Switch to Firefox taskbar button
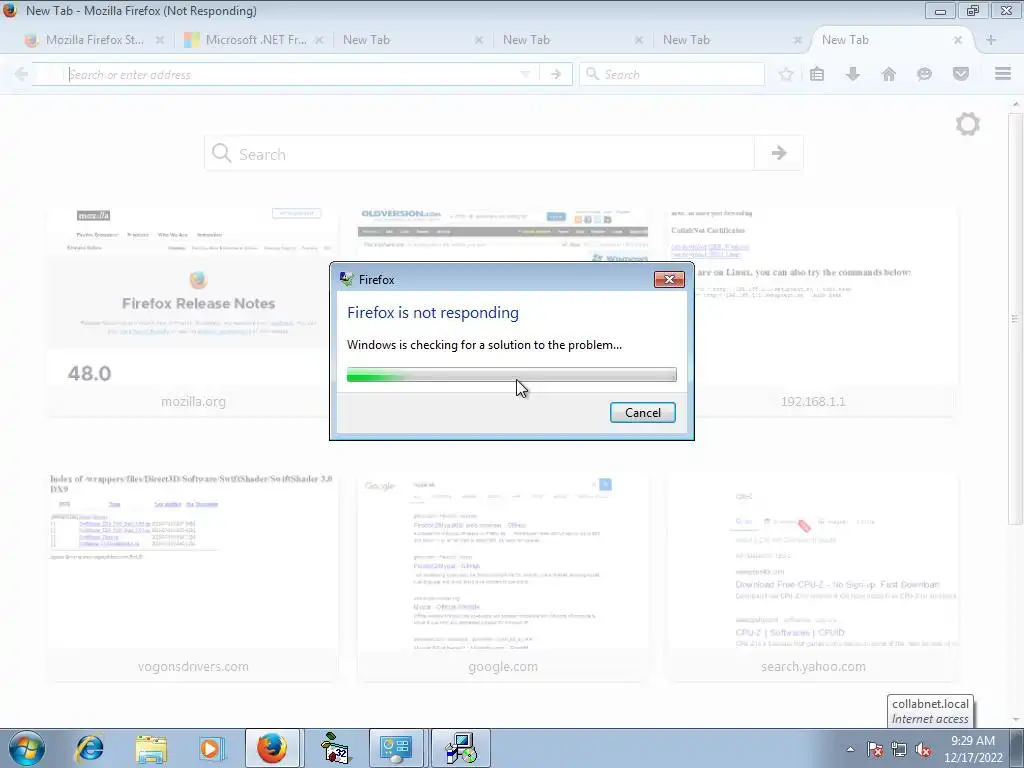Screen dimensions: 1024x768 pyautogui.click(x=272, y=748)
